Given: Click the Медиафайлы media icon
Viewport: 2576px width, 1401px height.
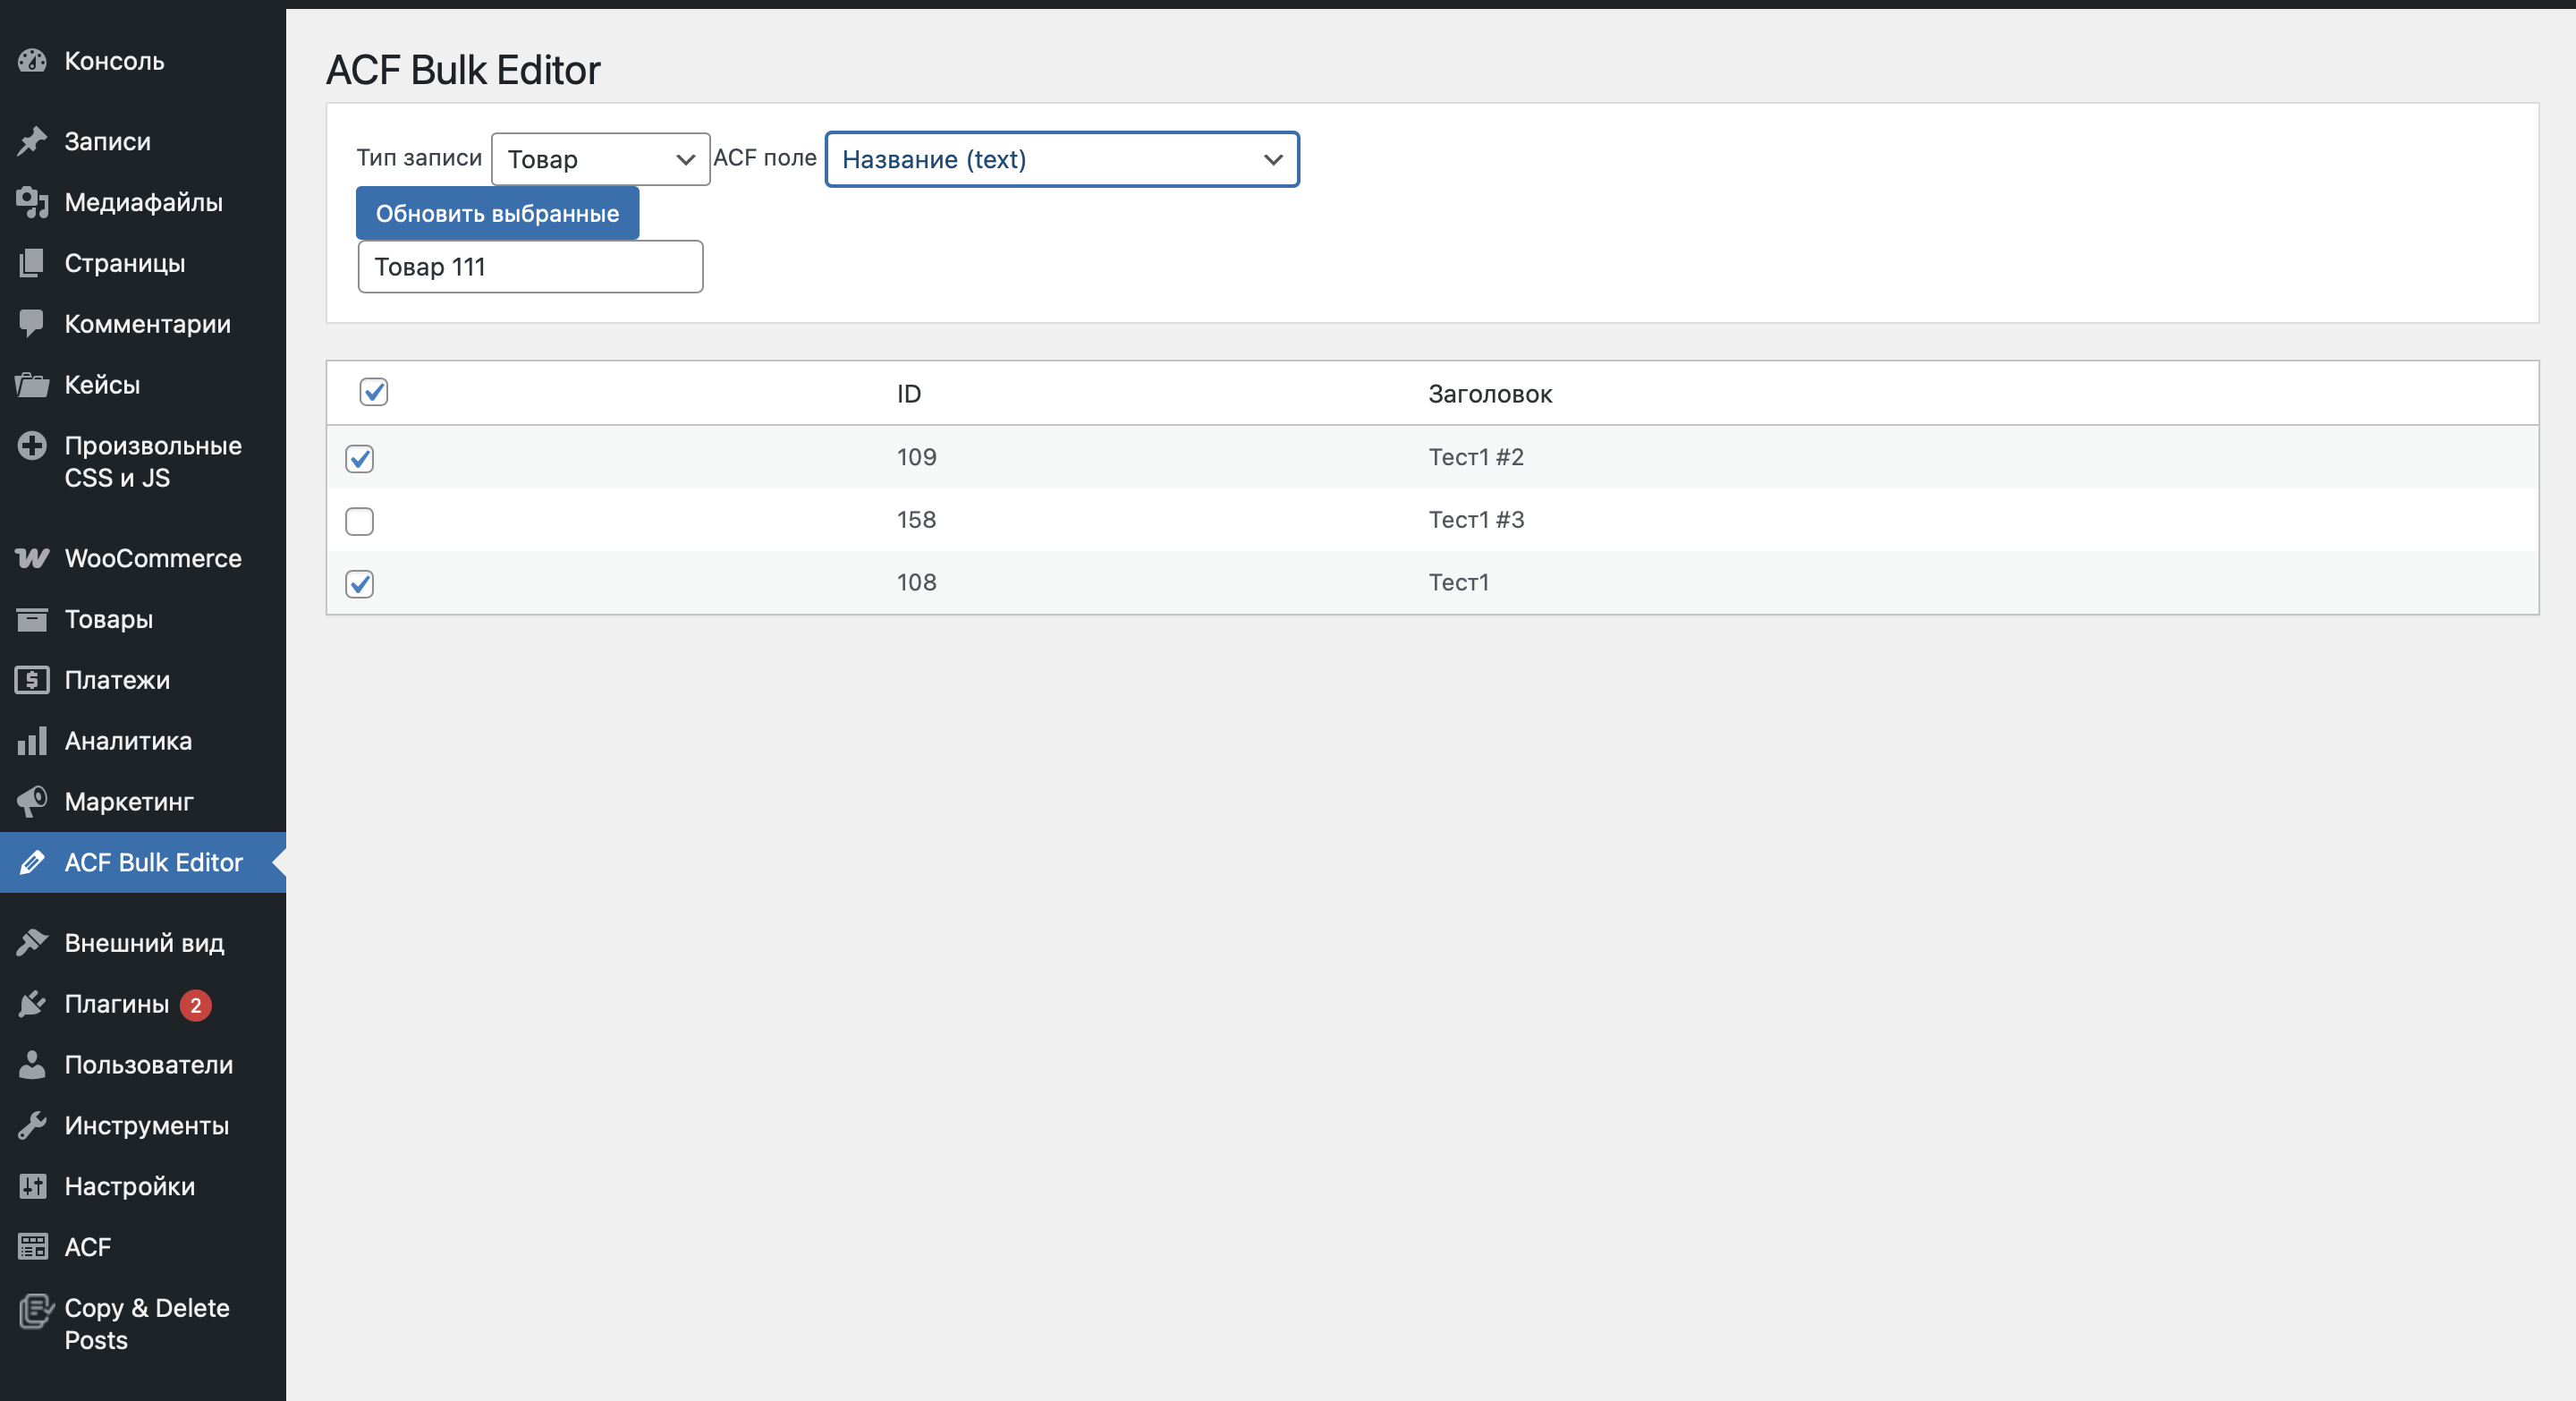Looking at the screenshot, I should point(32,202).
